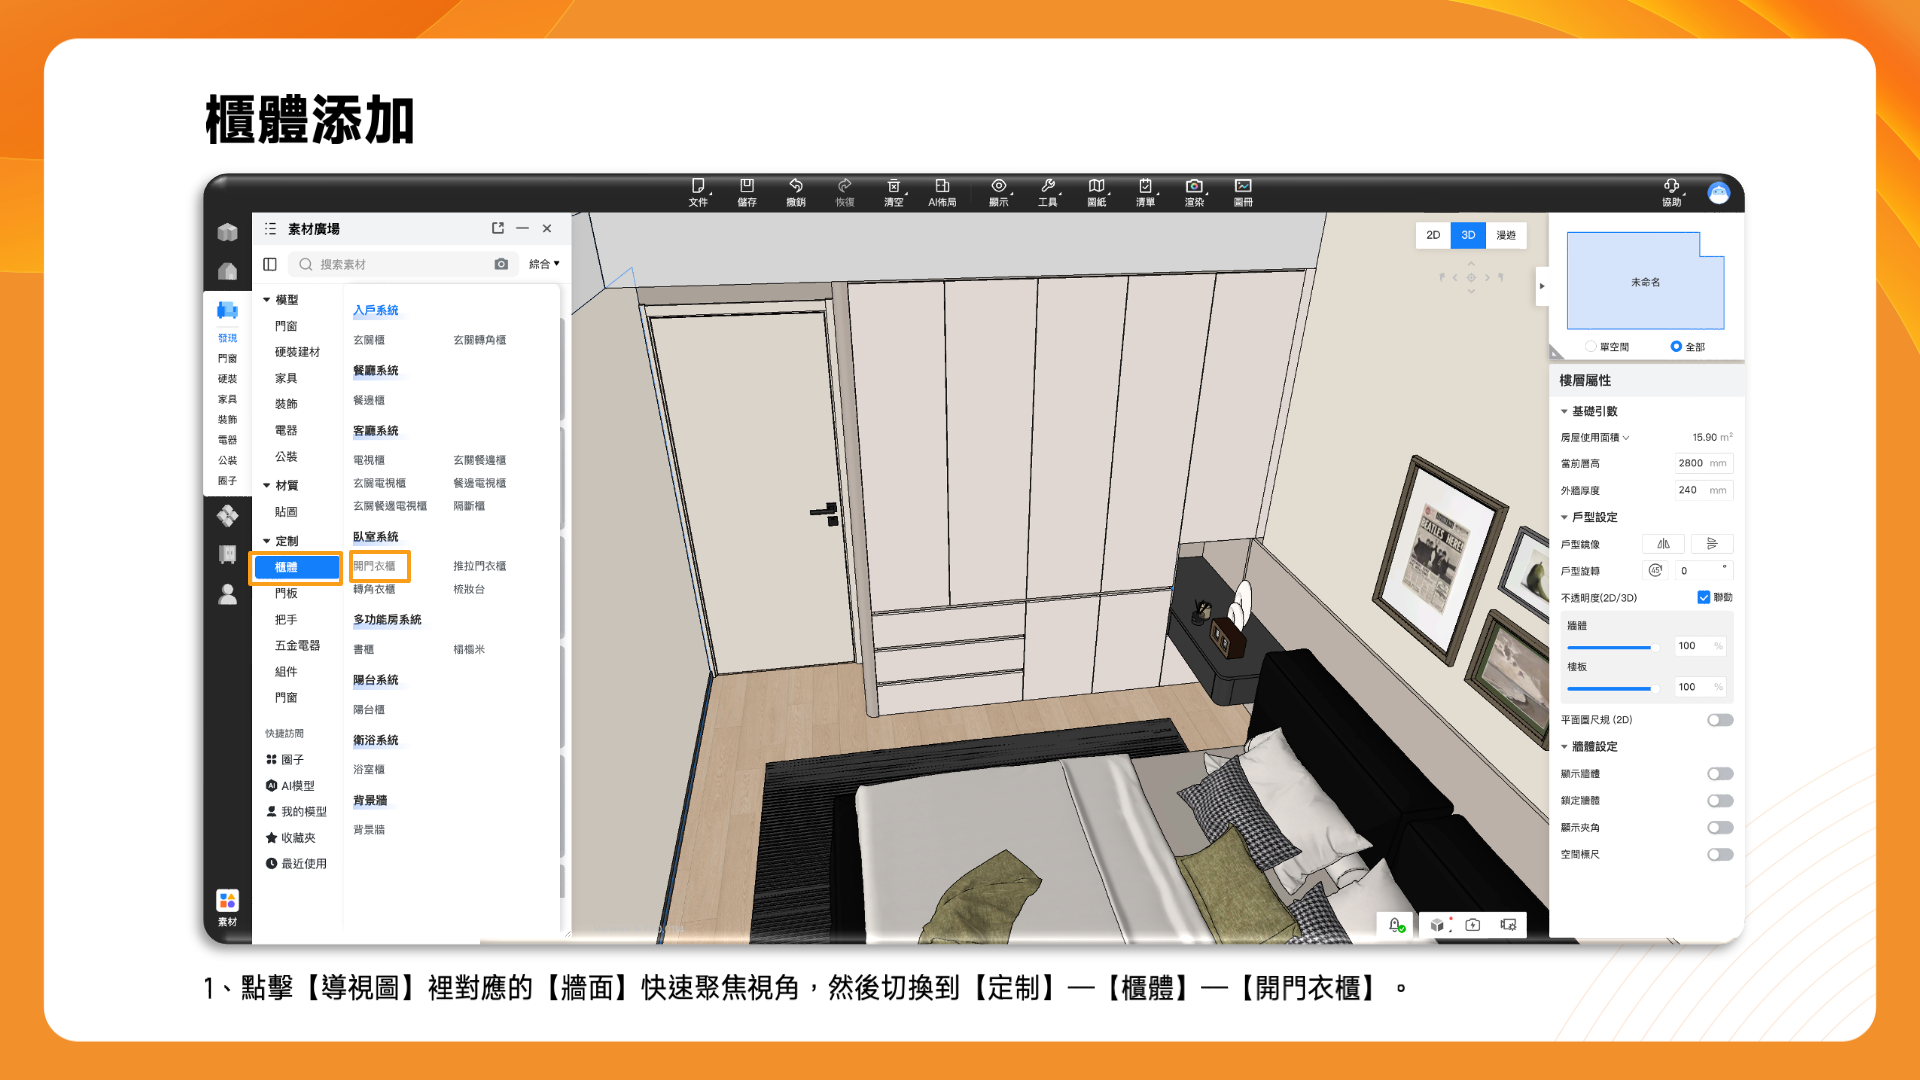Click the 戶型旋轉 rotate icon
The image size is (1920, 1080).
pos(1655,570)
